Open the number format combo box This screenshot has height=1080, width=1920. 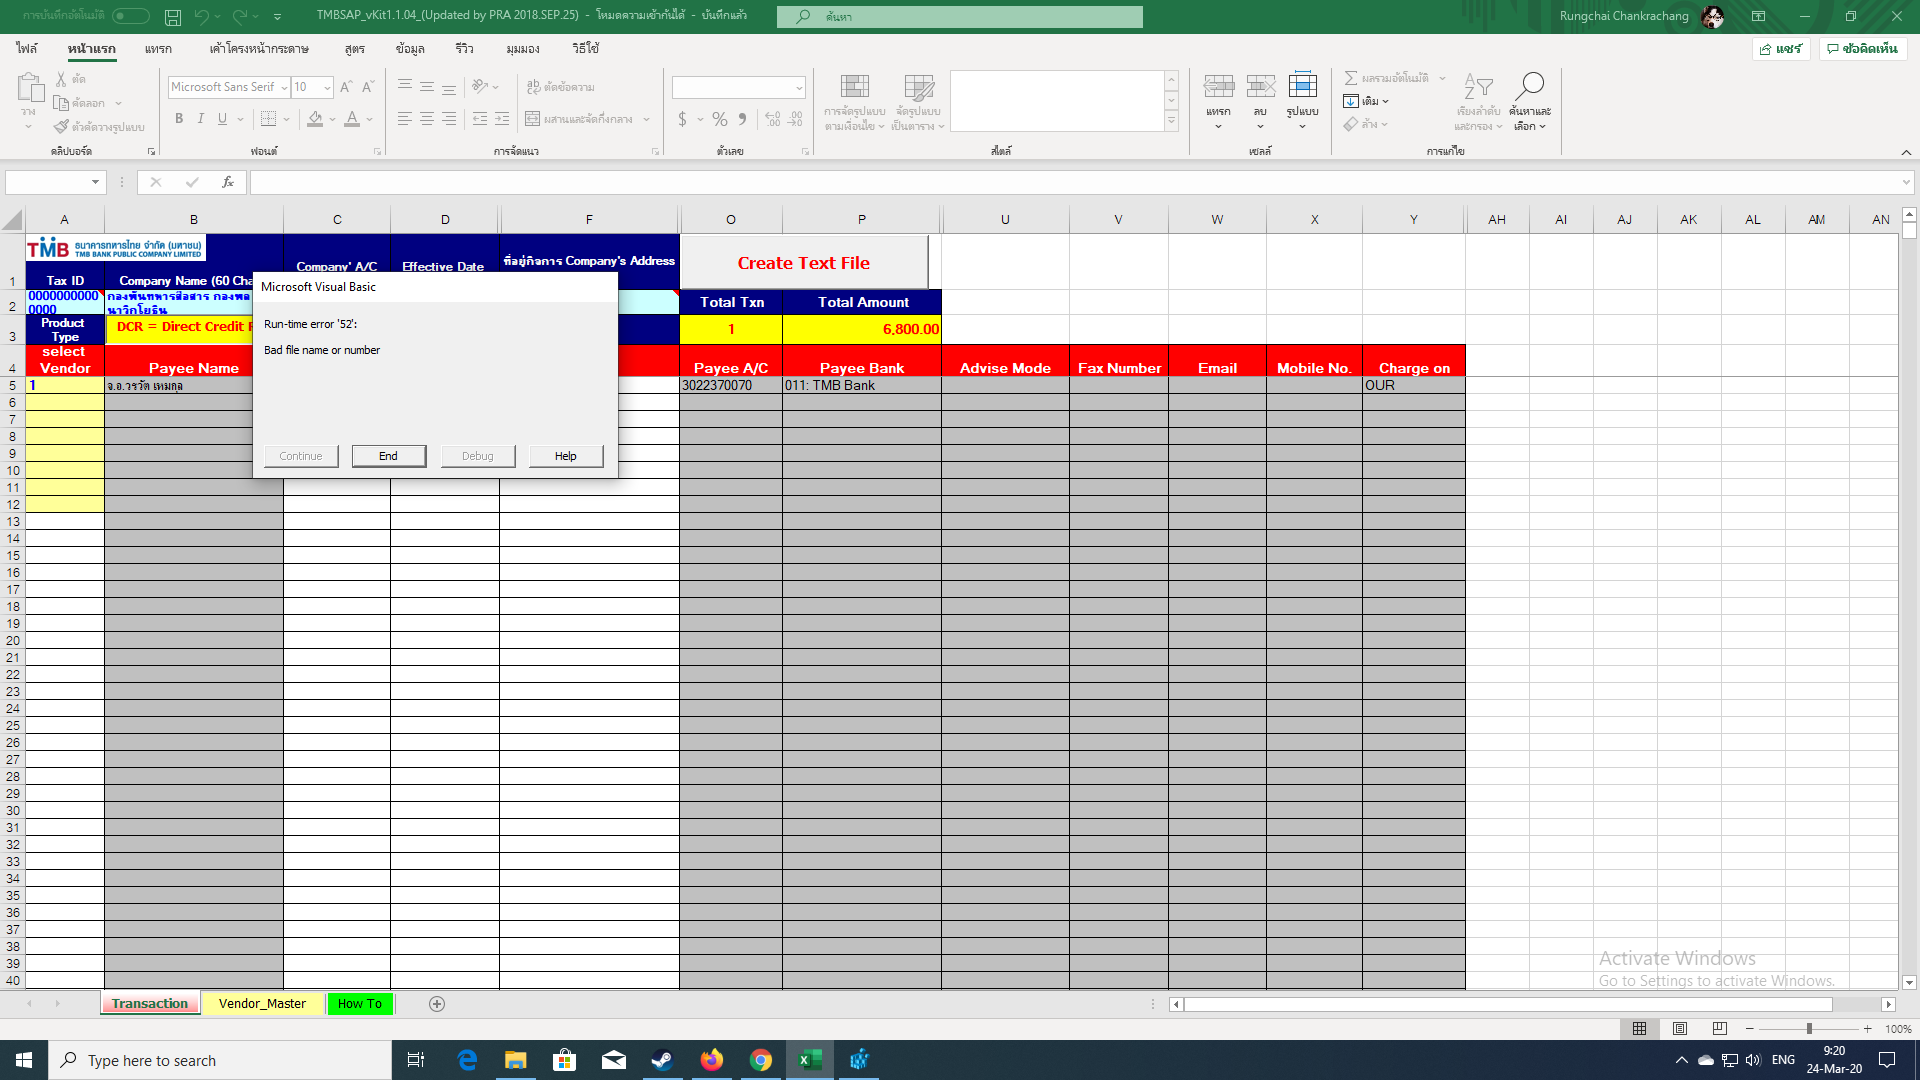tap(799, 88)
